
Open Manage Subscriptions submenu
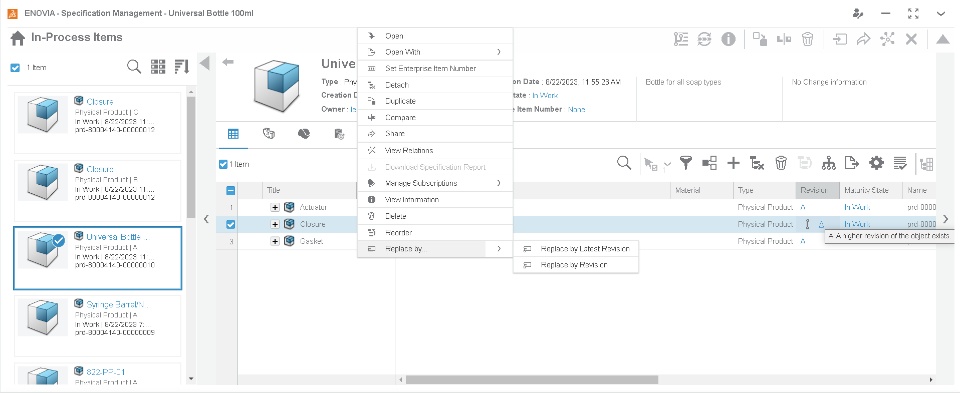coord(435,183)
